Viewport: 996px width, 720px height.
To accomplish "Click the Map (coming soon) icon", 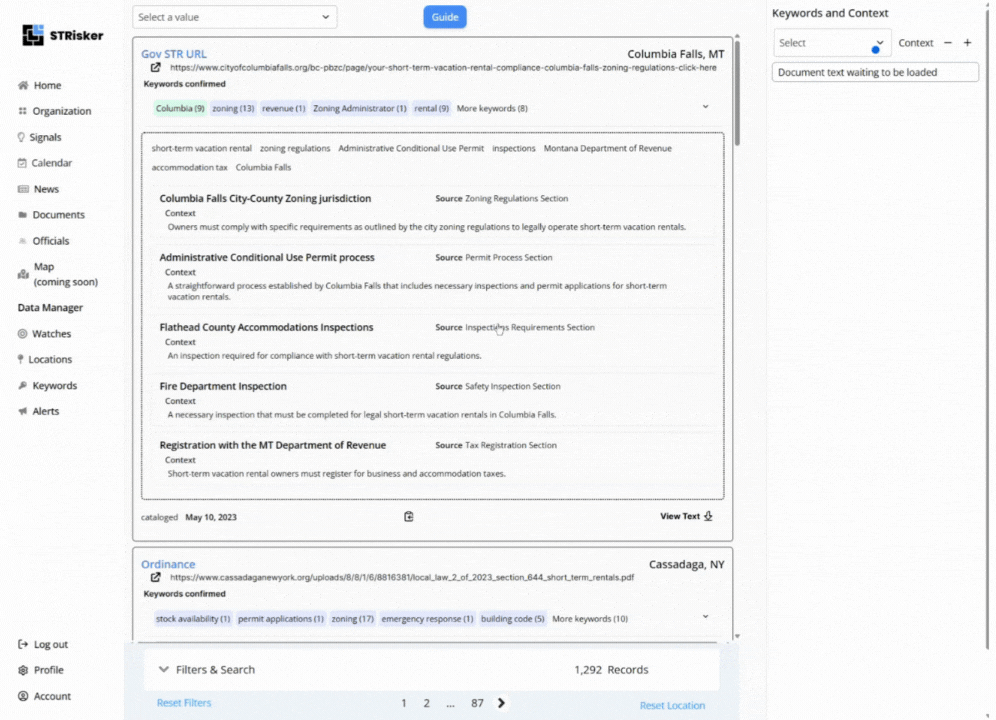I will pyautogui.click(x=24, y=274).
